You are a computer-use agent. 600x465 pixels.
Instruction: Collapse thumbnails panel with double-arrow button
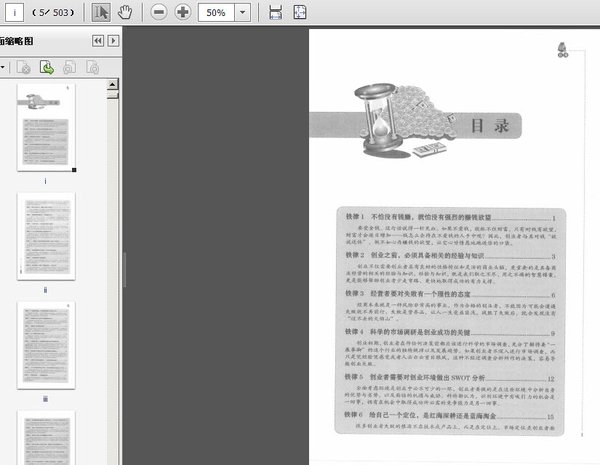[x=98, y=41]
